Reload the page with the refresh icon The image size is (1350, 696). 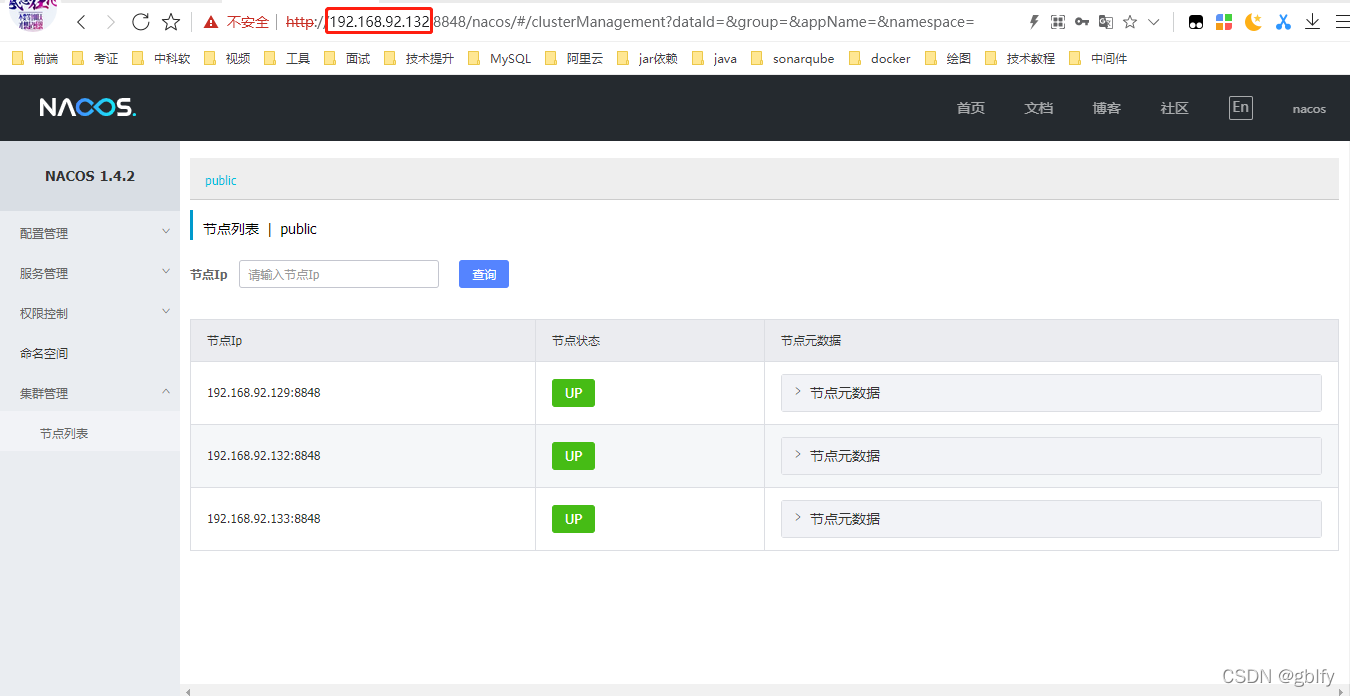141,21
